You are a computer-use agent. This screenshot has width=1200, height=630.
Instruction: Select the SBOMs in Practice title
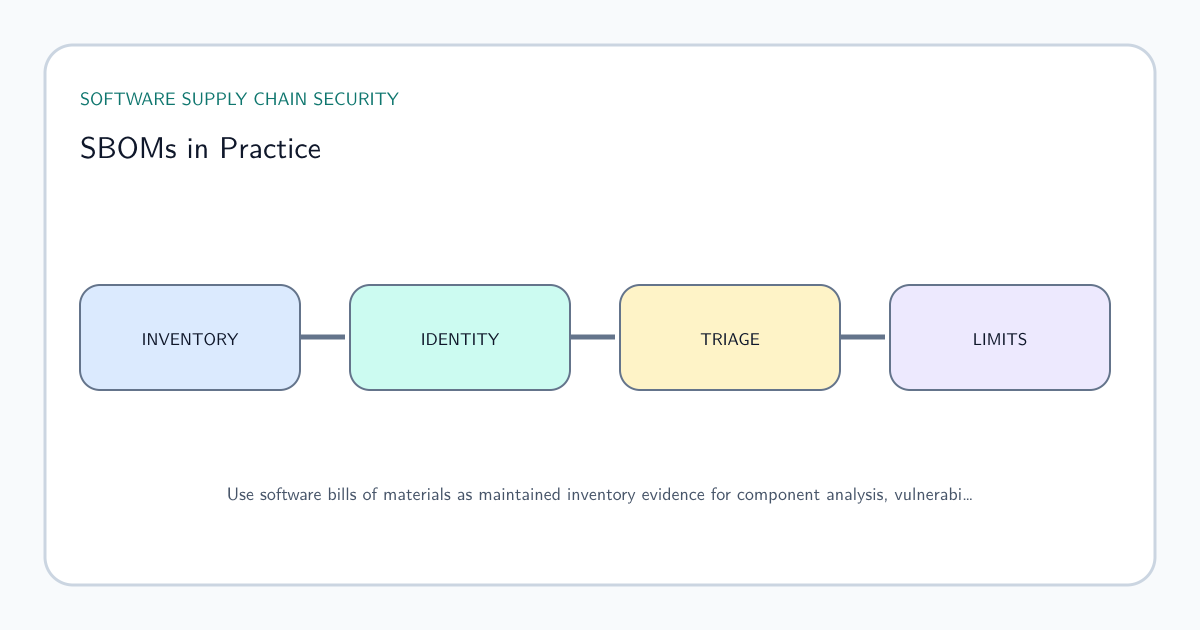click(200, 149)
